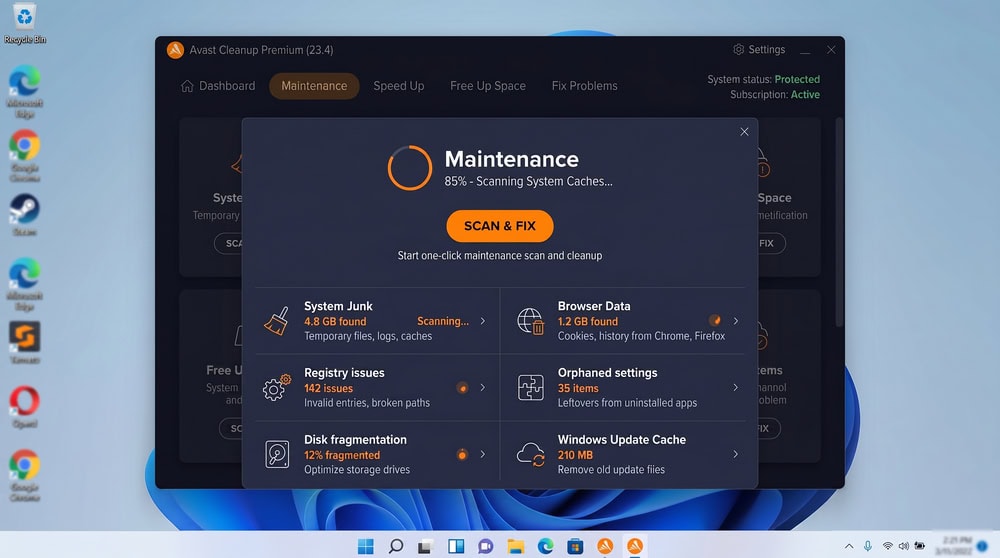Viewport: 1000px width, 558px height.
Task: Open Microsoft Store from taskbar
Action: [575, 546]
